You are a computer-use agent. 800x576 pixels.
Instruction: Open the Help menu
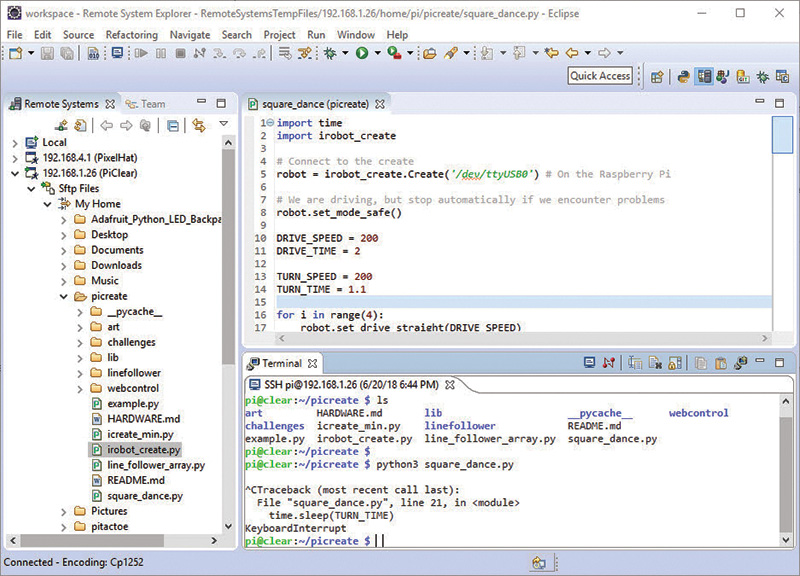397,35
